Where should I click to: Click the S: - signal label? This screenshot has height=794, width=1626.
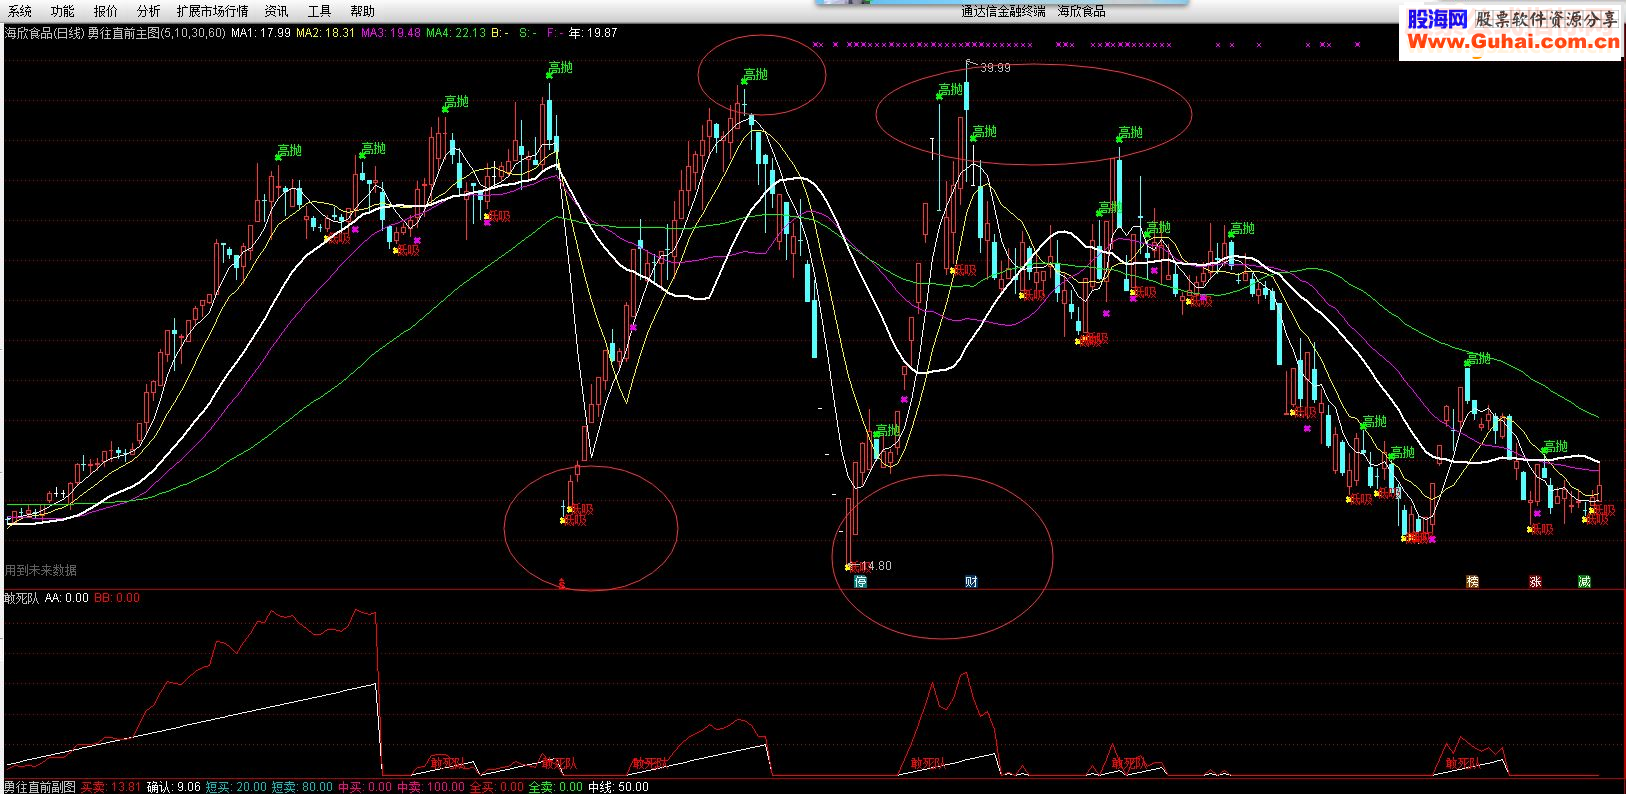click(x=528, y=33)
